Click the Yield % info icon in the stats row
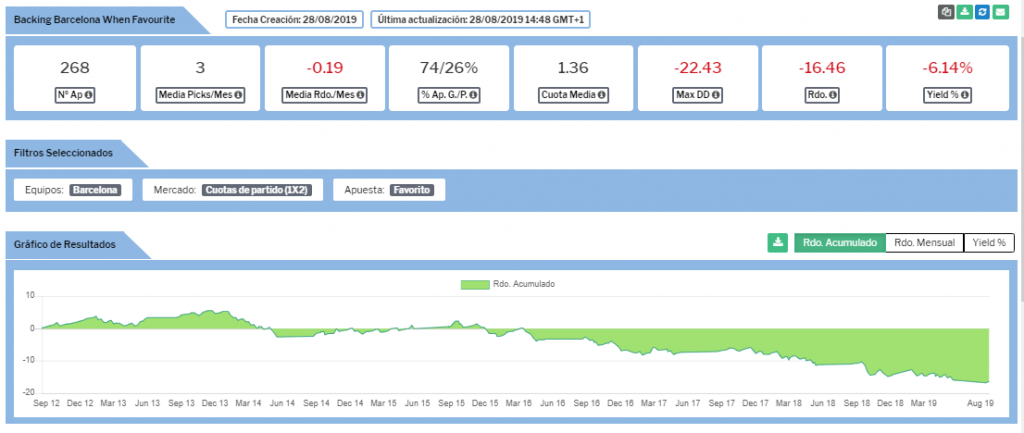 (966, 97)
